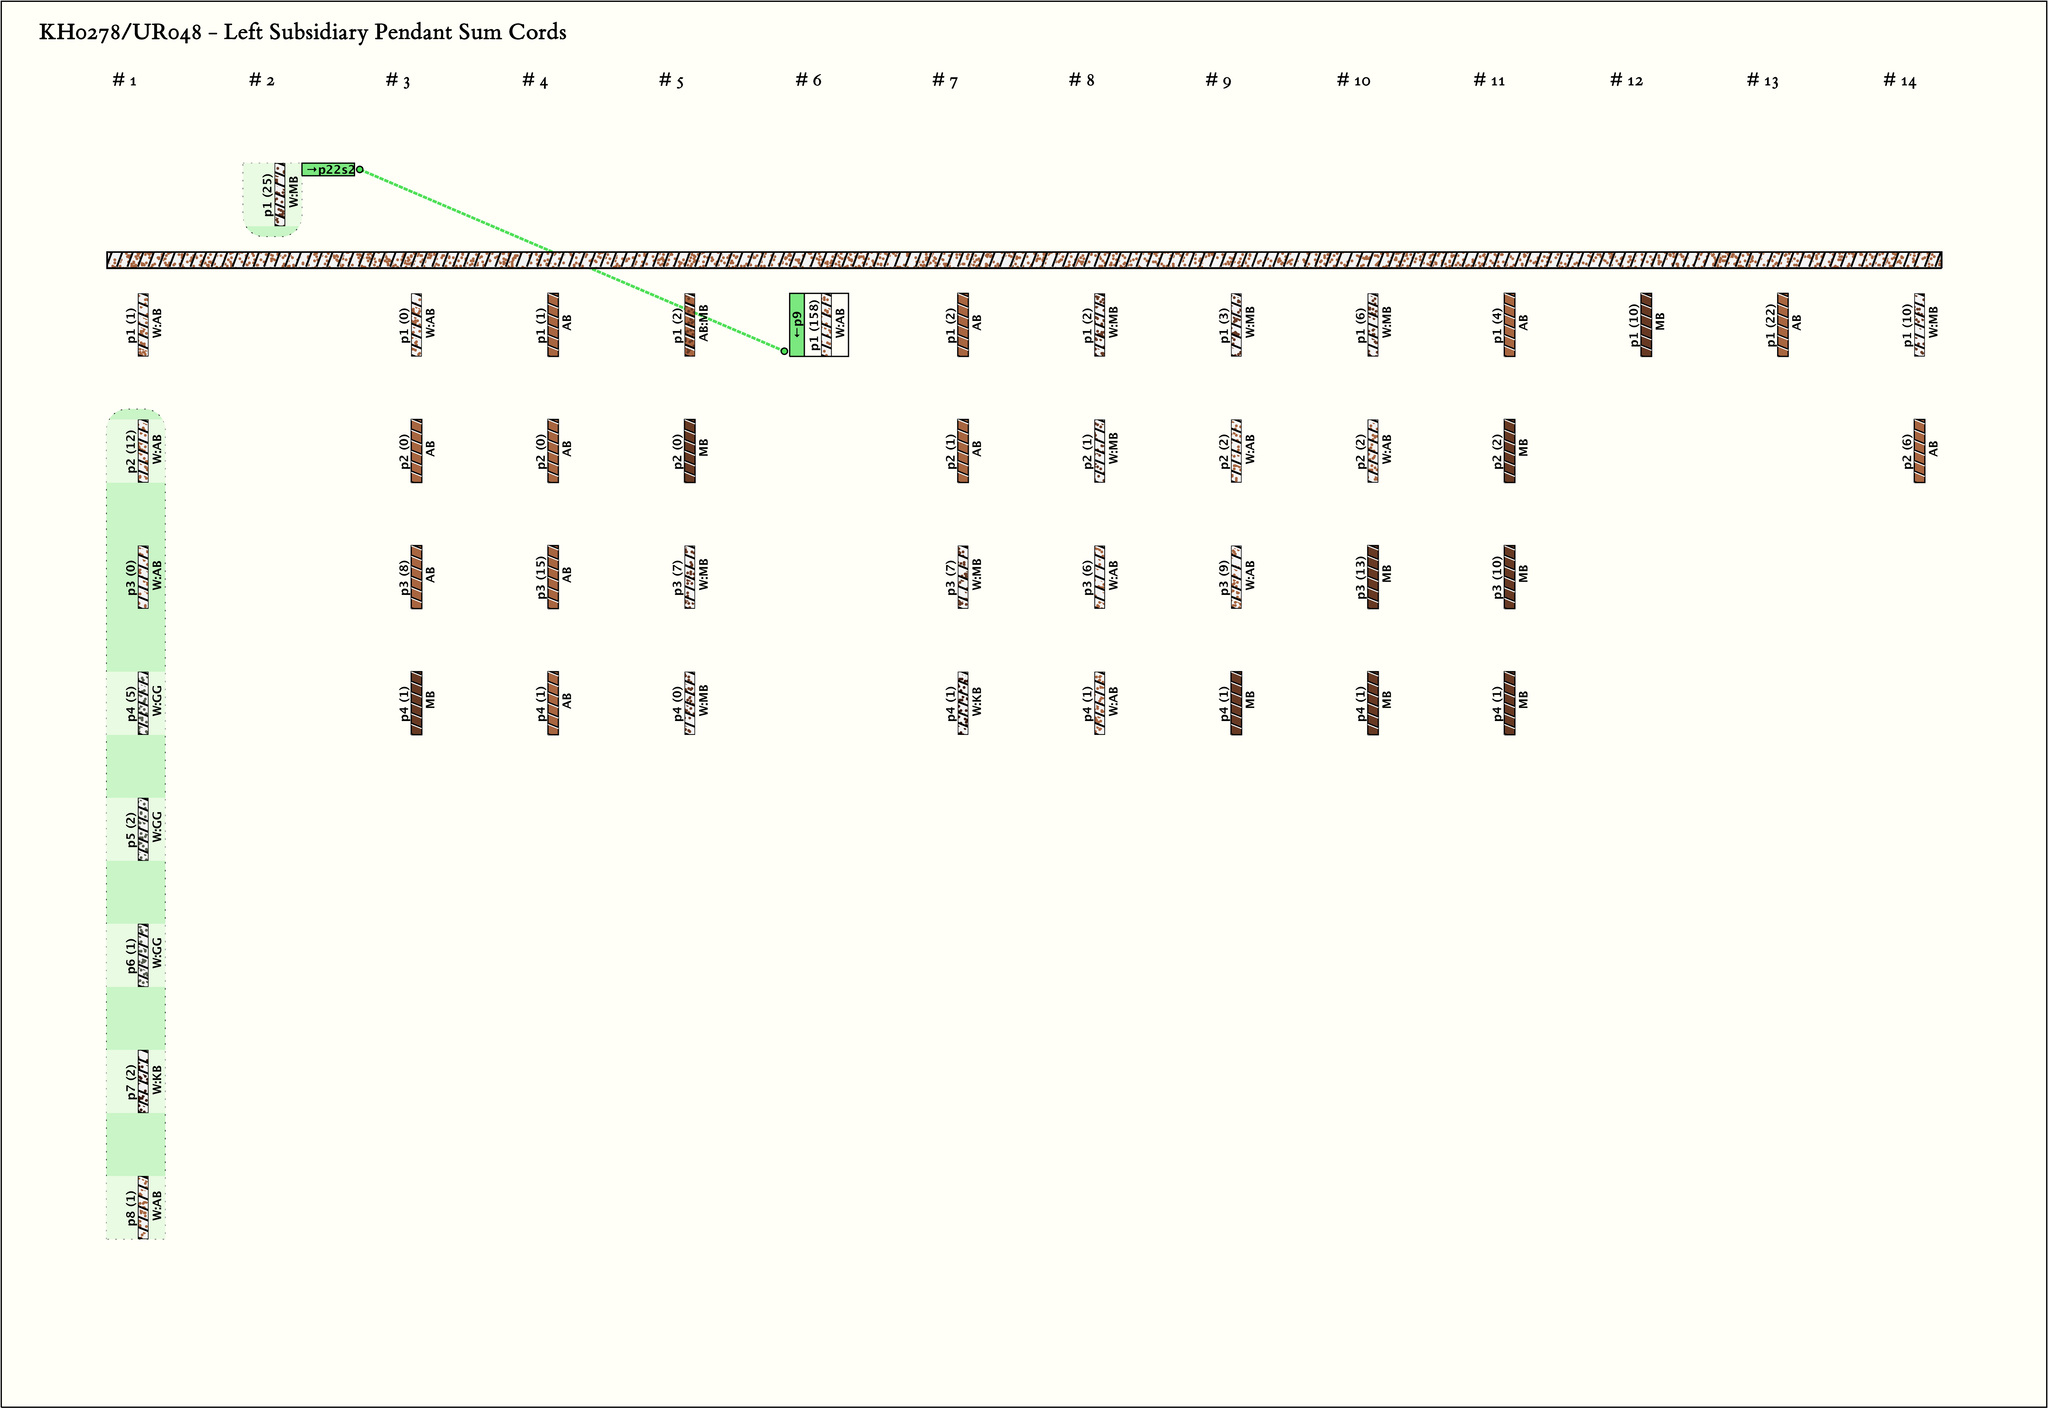The image size is (2048, 1408).
Task: Click the # 14 column header
Action: point(1899,80)
